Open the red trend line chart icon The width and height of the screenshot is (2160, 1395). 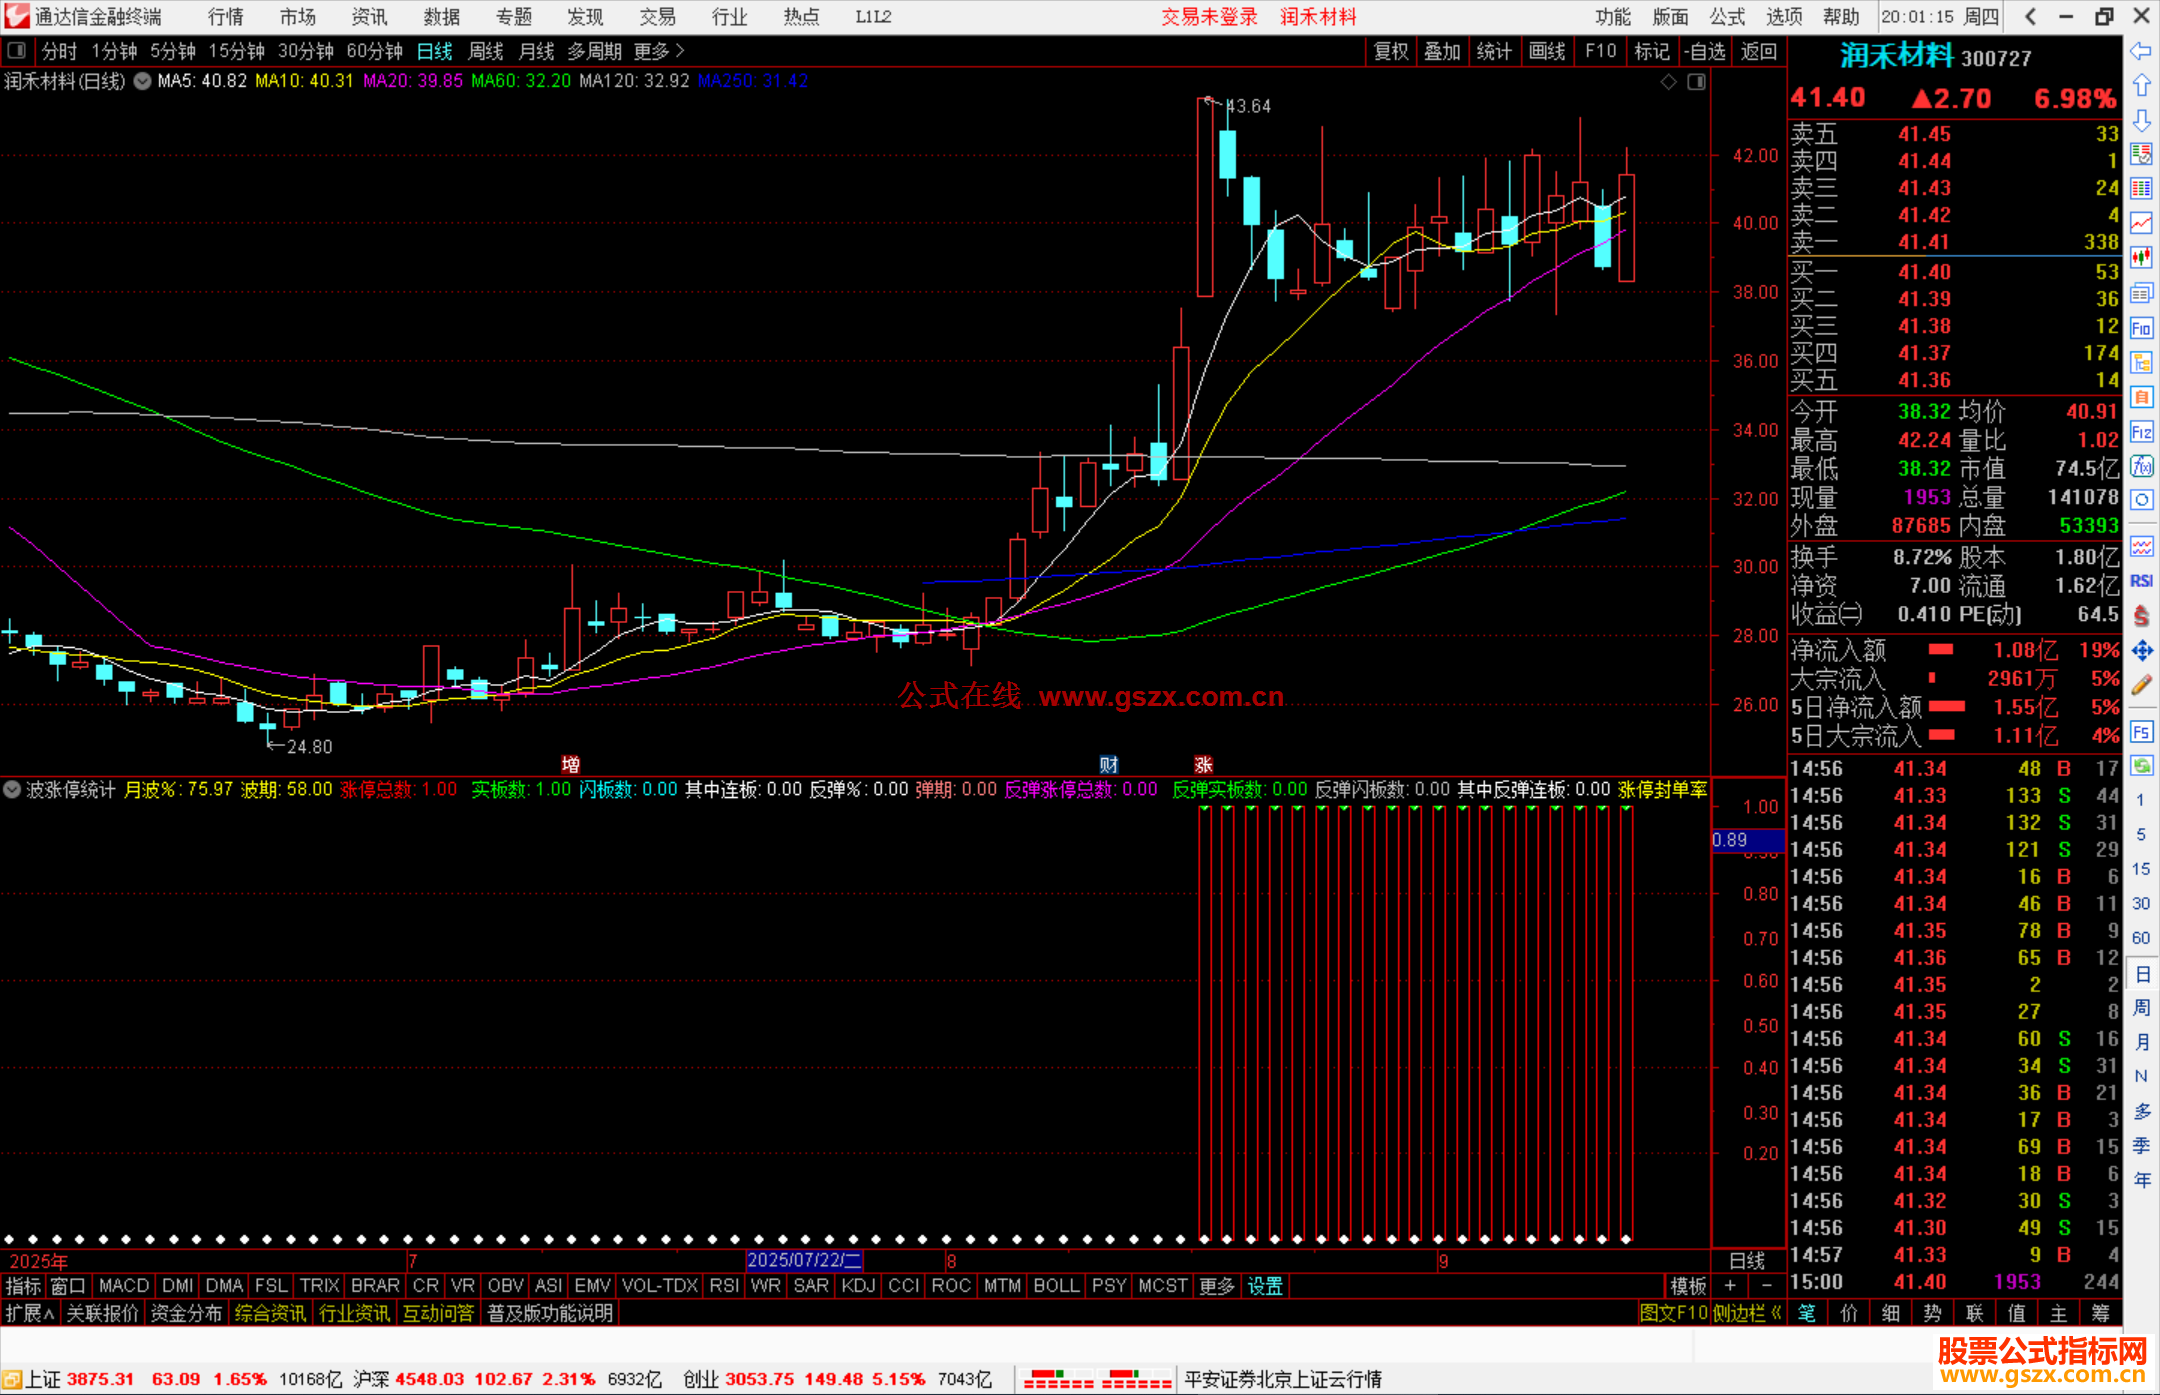tap(2141, 223)
